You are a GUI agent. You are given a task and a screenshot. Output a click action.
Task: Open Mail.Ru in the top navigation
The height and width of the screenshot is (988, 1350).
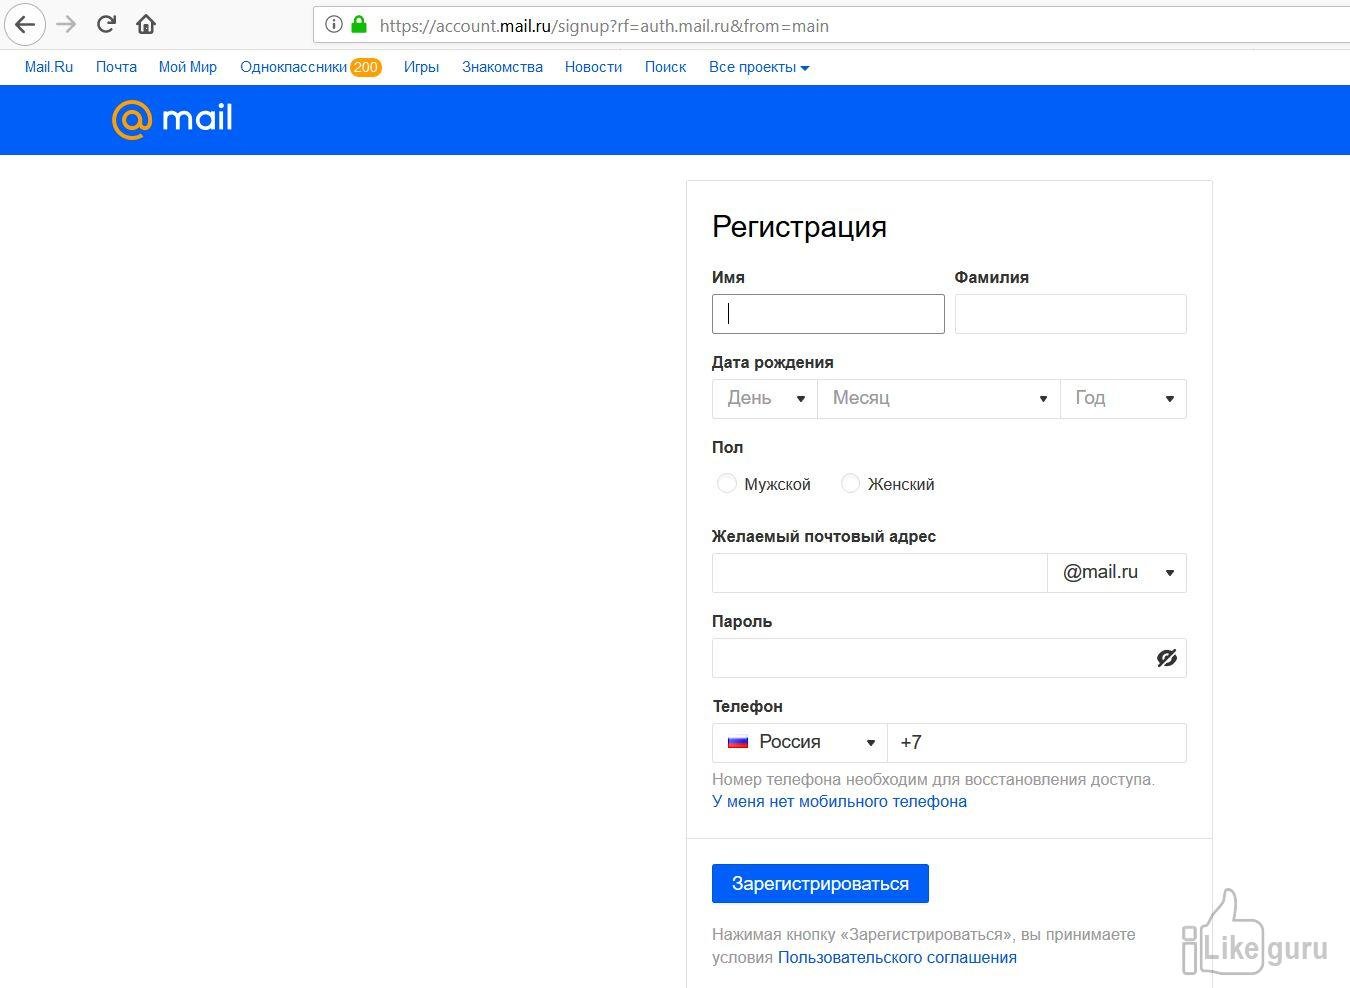pyautogui.click(x=49, y=67)
